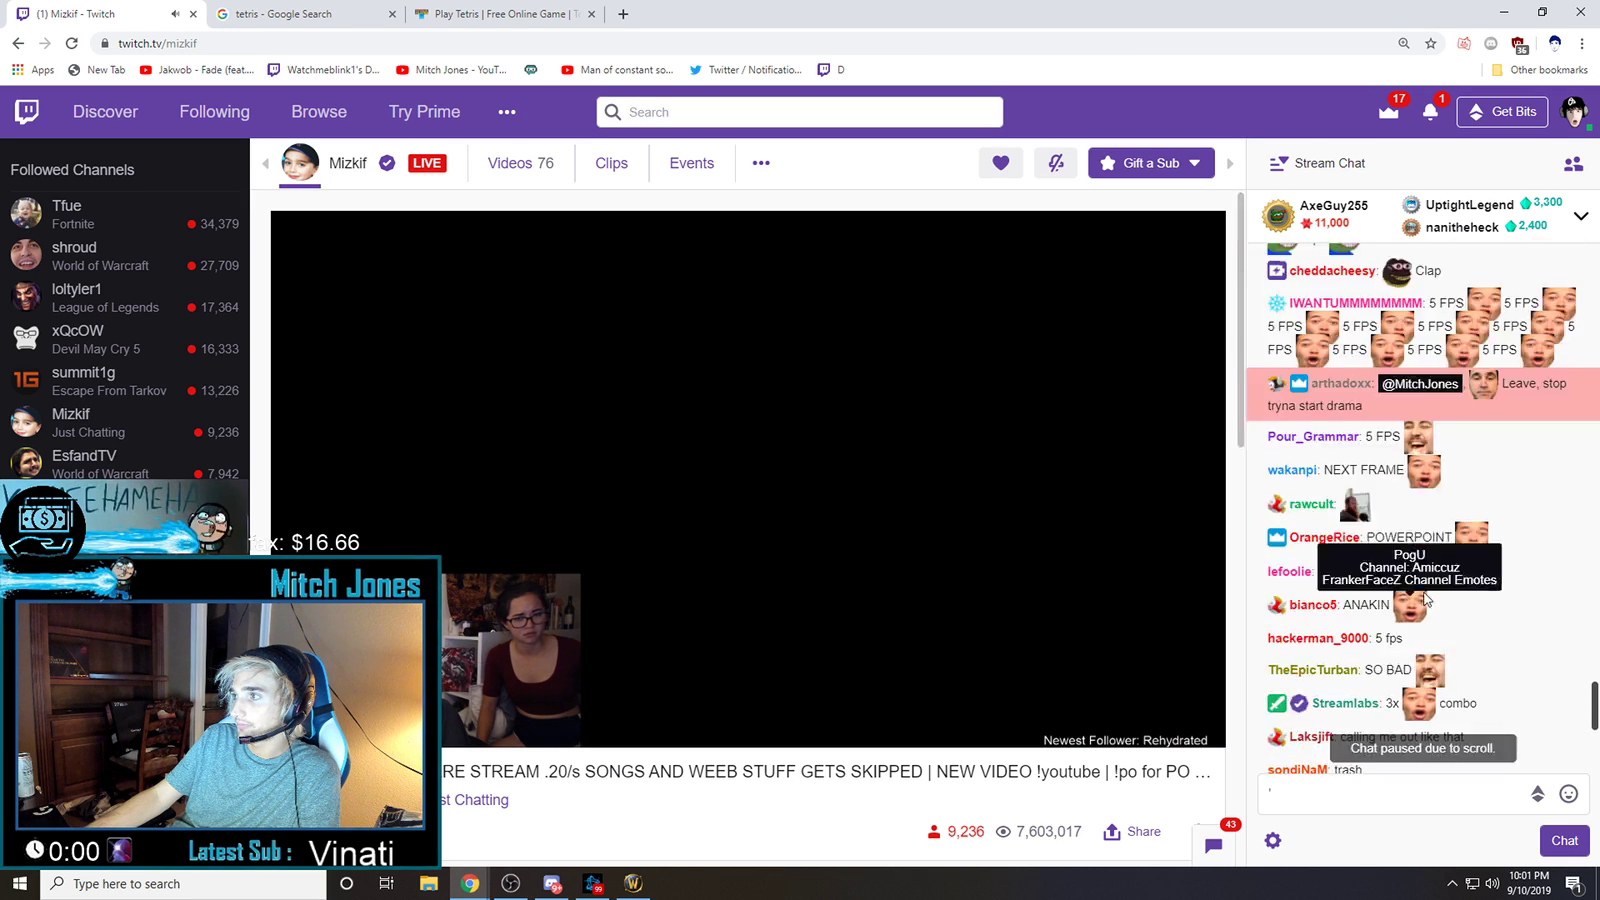Open chat settings gear
Screen dimensions: 1600x900
(1273, 841)
